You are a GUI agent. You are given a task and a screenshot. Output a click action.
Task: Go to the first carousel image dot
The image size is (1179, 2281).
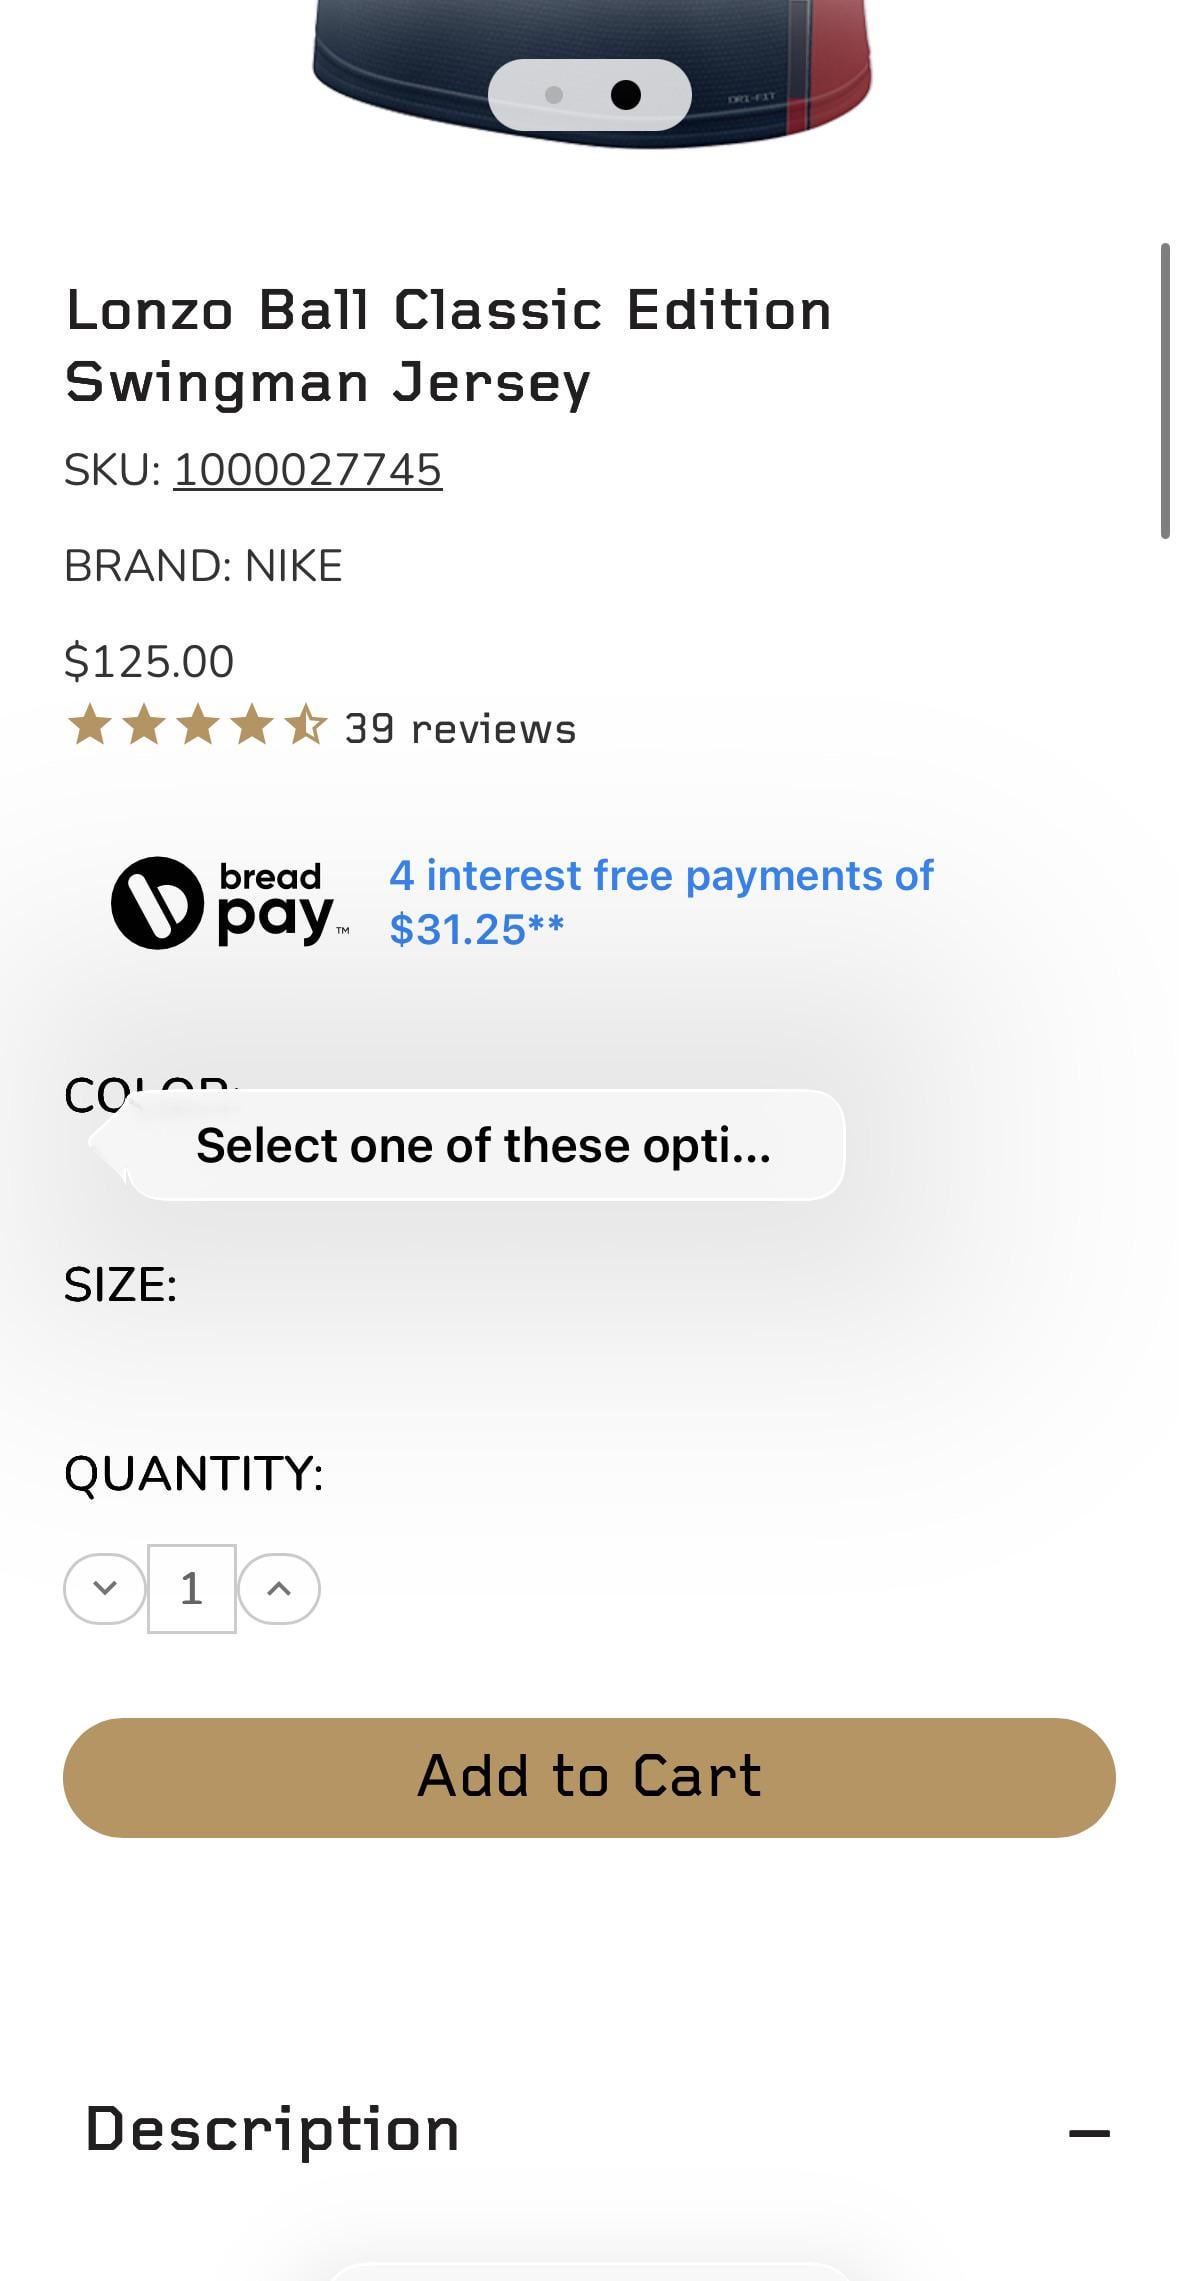pos(554,95)
